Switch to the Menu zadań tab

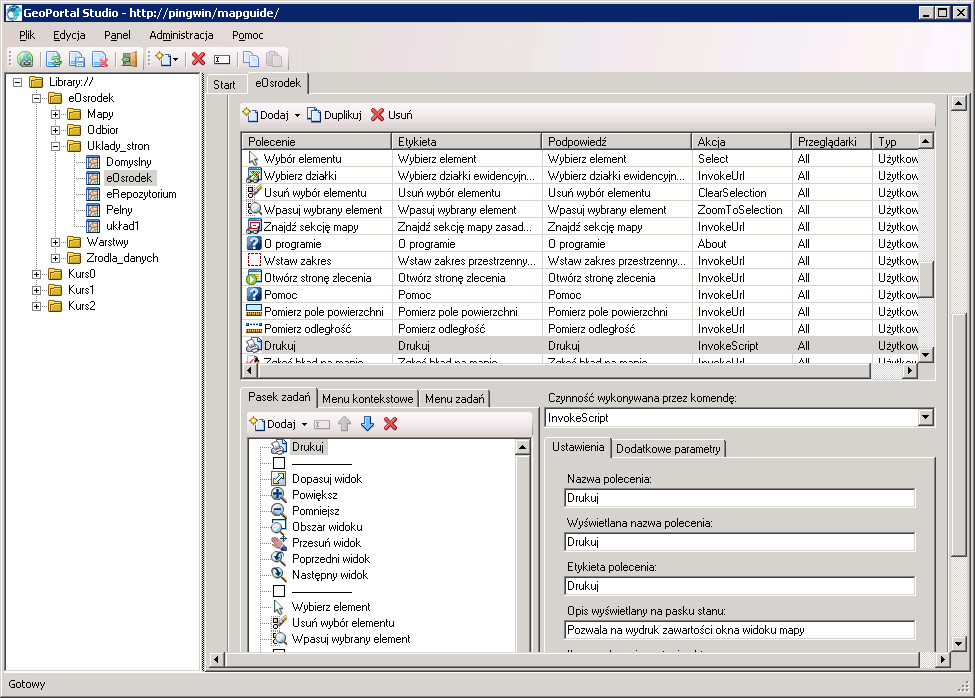[x=455, y=399]
